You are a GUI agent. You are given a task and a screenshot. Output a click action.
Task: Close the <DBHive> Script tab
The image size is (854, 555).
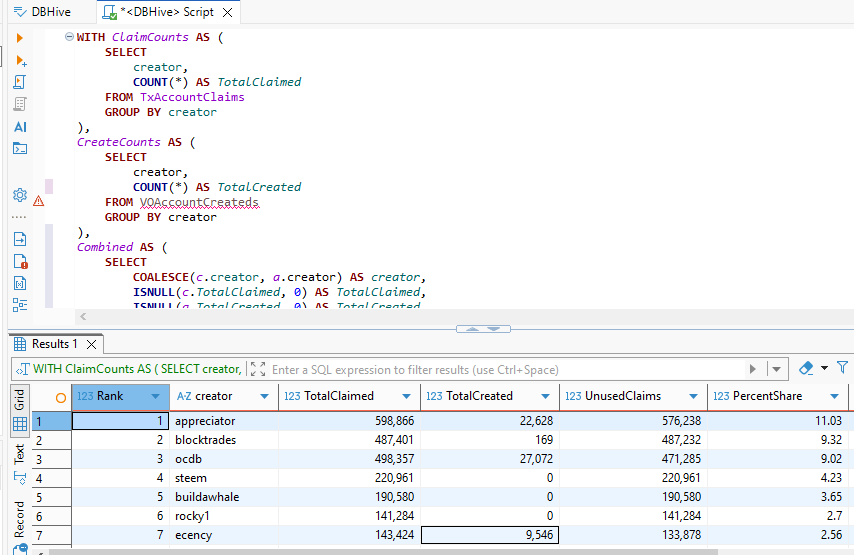(x=228, y=13)
